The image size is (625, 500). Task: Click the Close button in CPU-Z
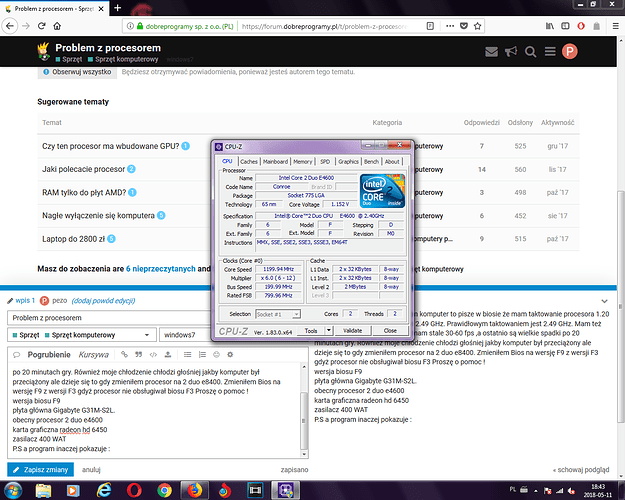tap(390, 331)
